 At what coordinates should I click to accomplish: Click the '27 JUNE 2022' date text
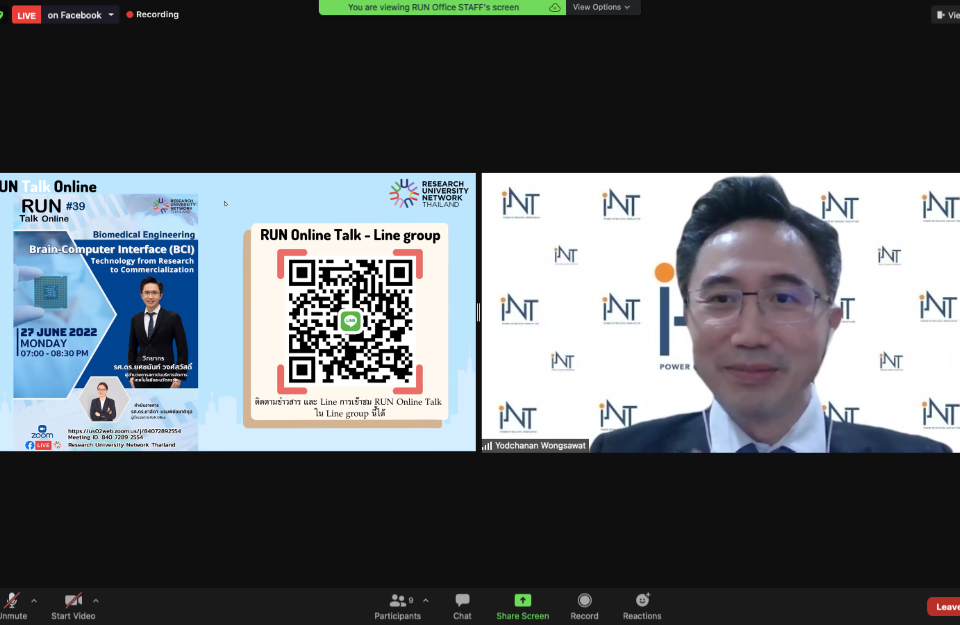(59, 332)
